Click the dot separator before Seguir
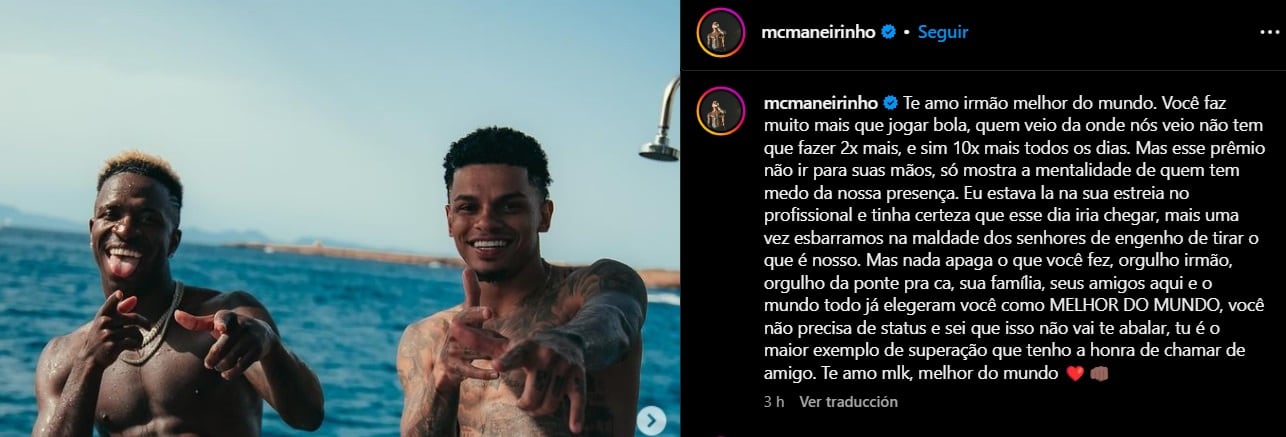Image resolution: width=1286 pixels, height=437 pixels. pyautogui.click(x=906, y=32)
